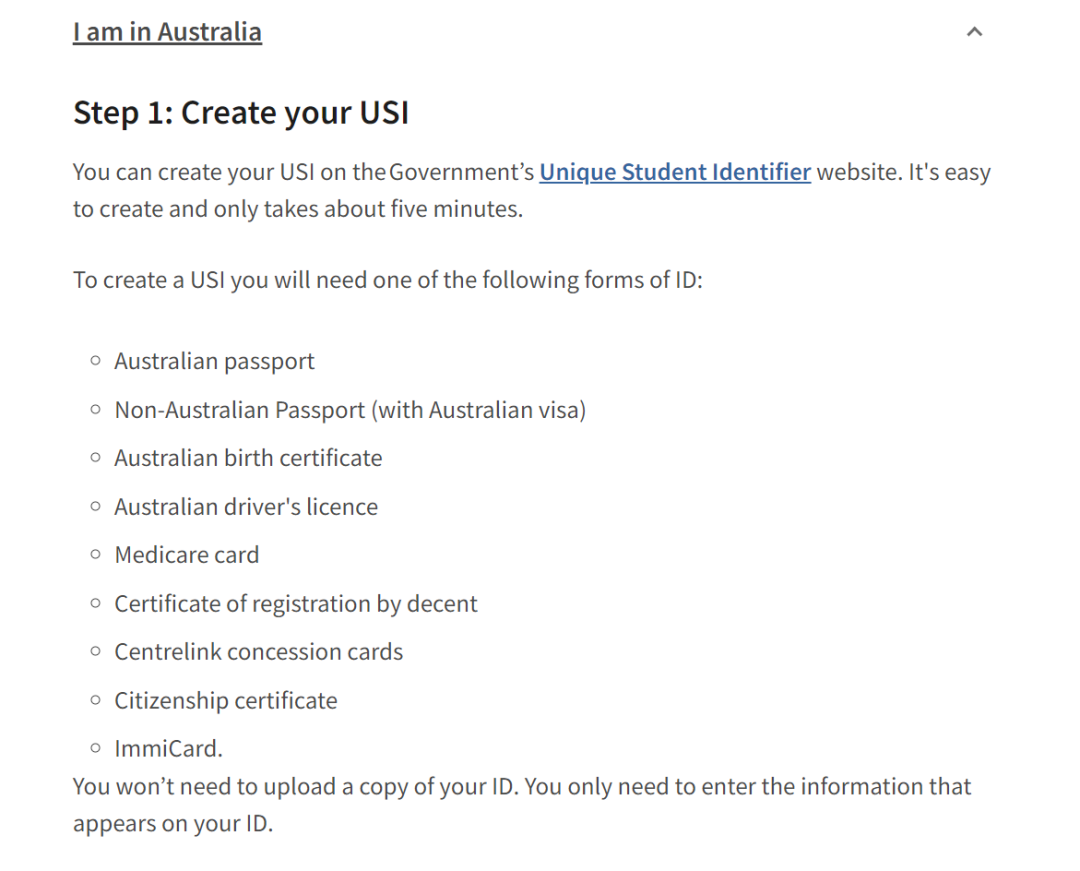Click the 'Citizenship certificate' list entry
This screenshot has height=871, width=1080.
pos(226,700)
